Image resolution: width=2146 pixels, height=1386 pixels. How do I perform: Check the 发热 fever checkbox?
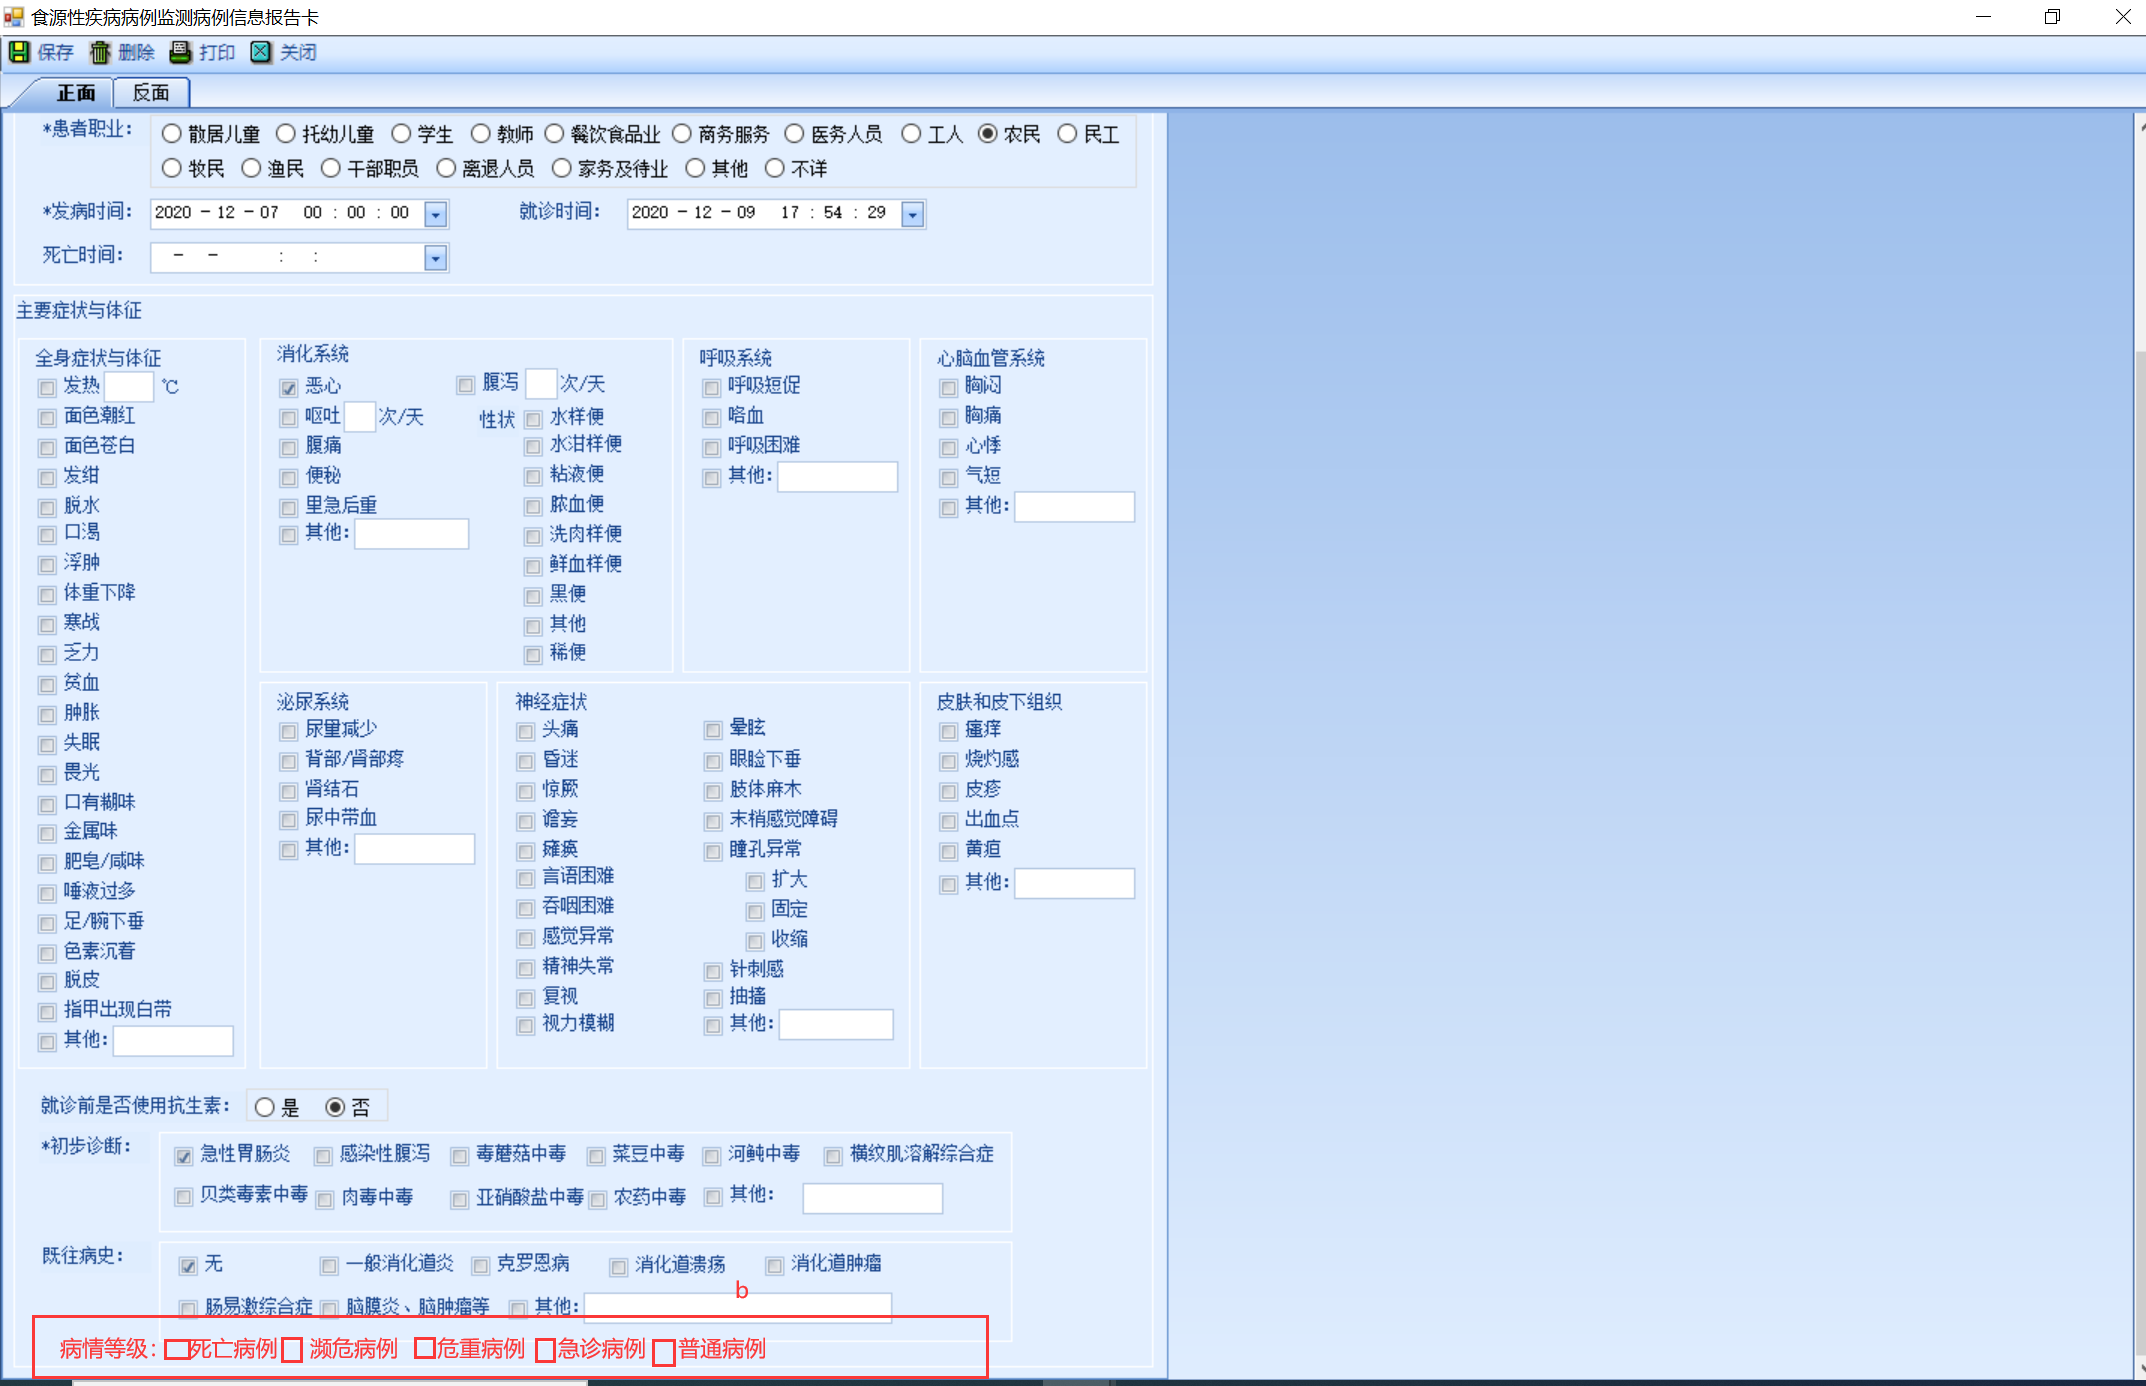click(47, 388)
